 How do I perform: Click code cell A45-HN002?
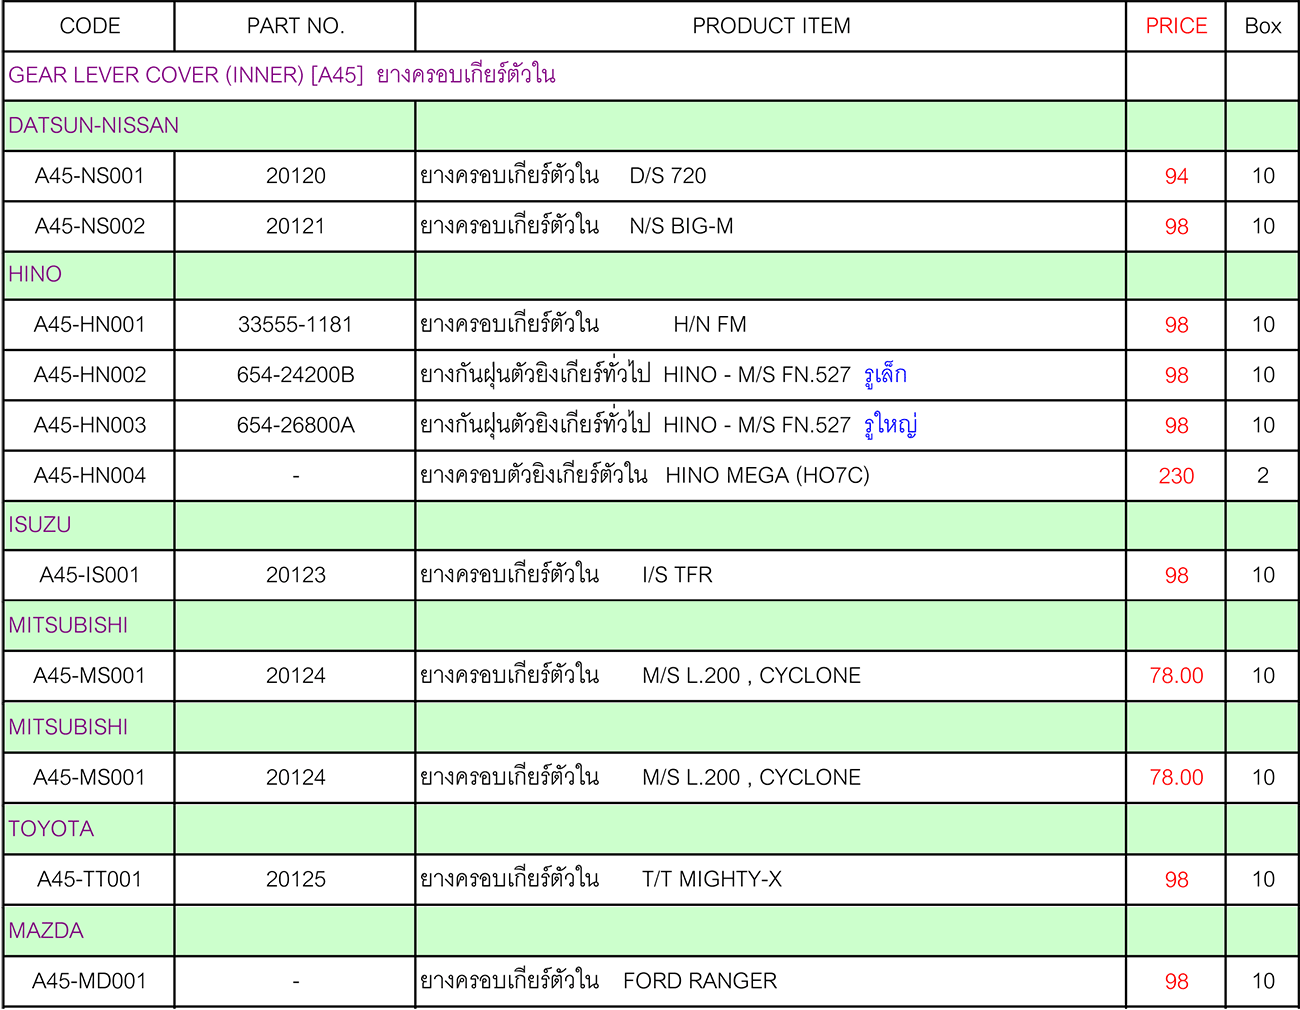click(x=90, y=375)
